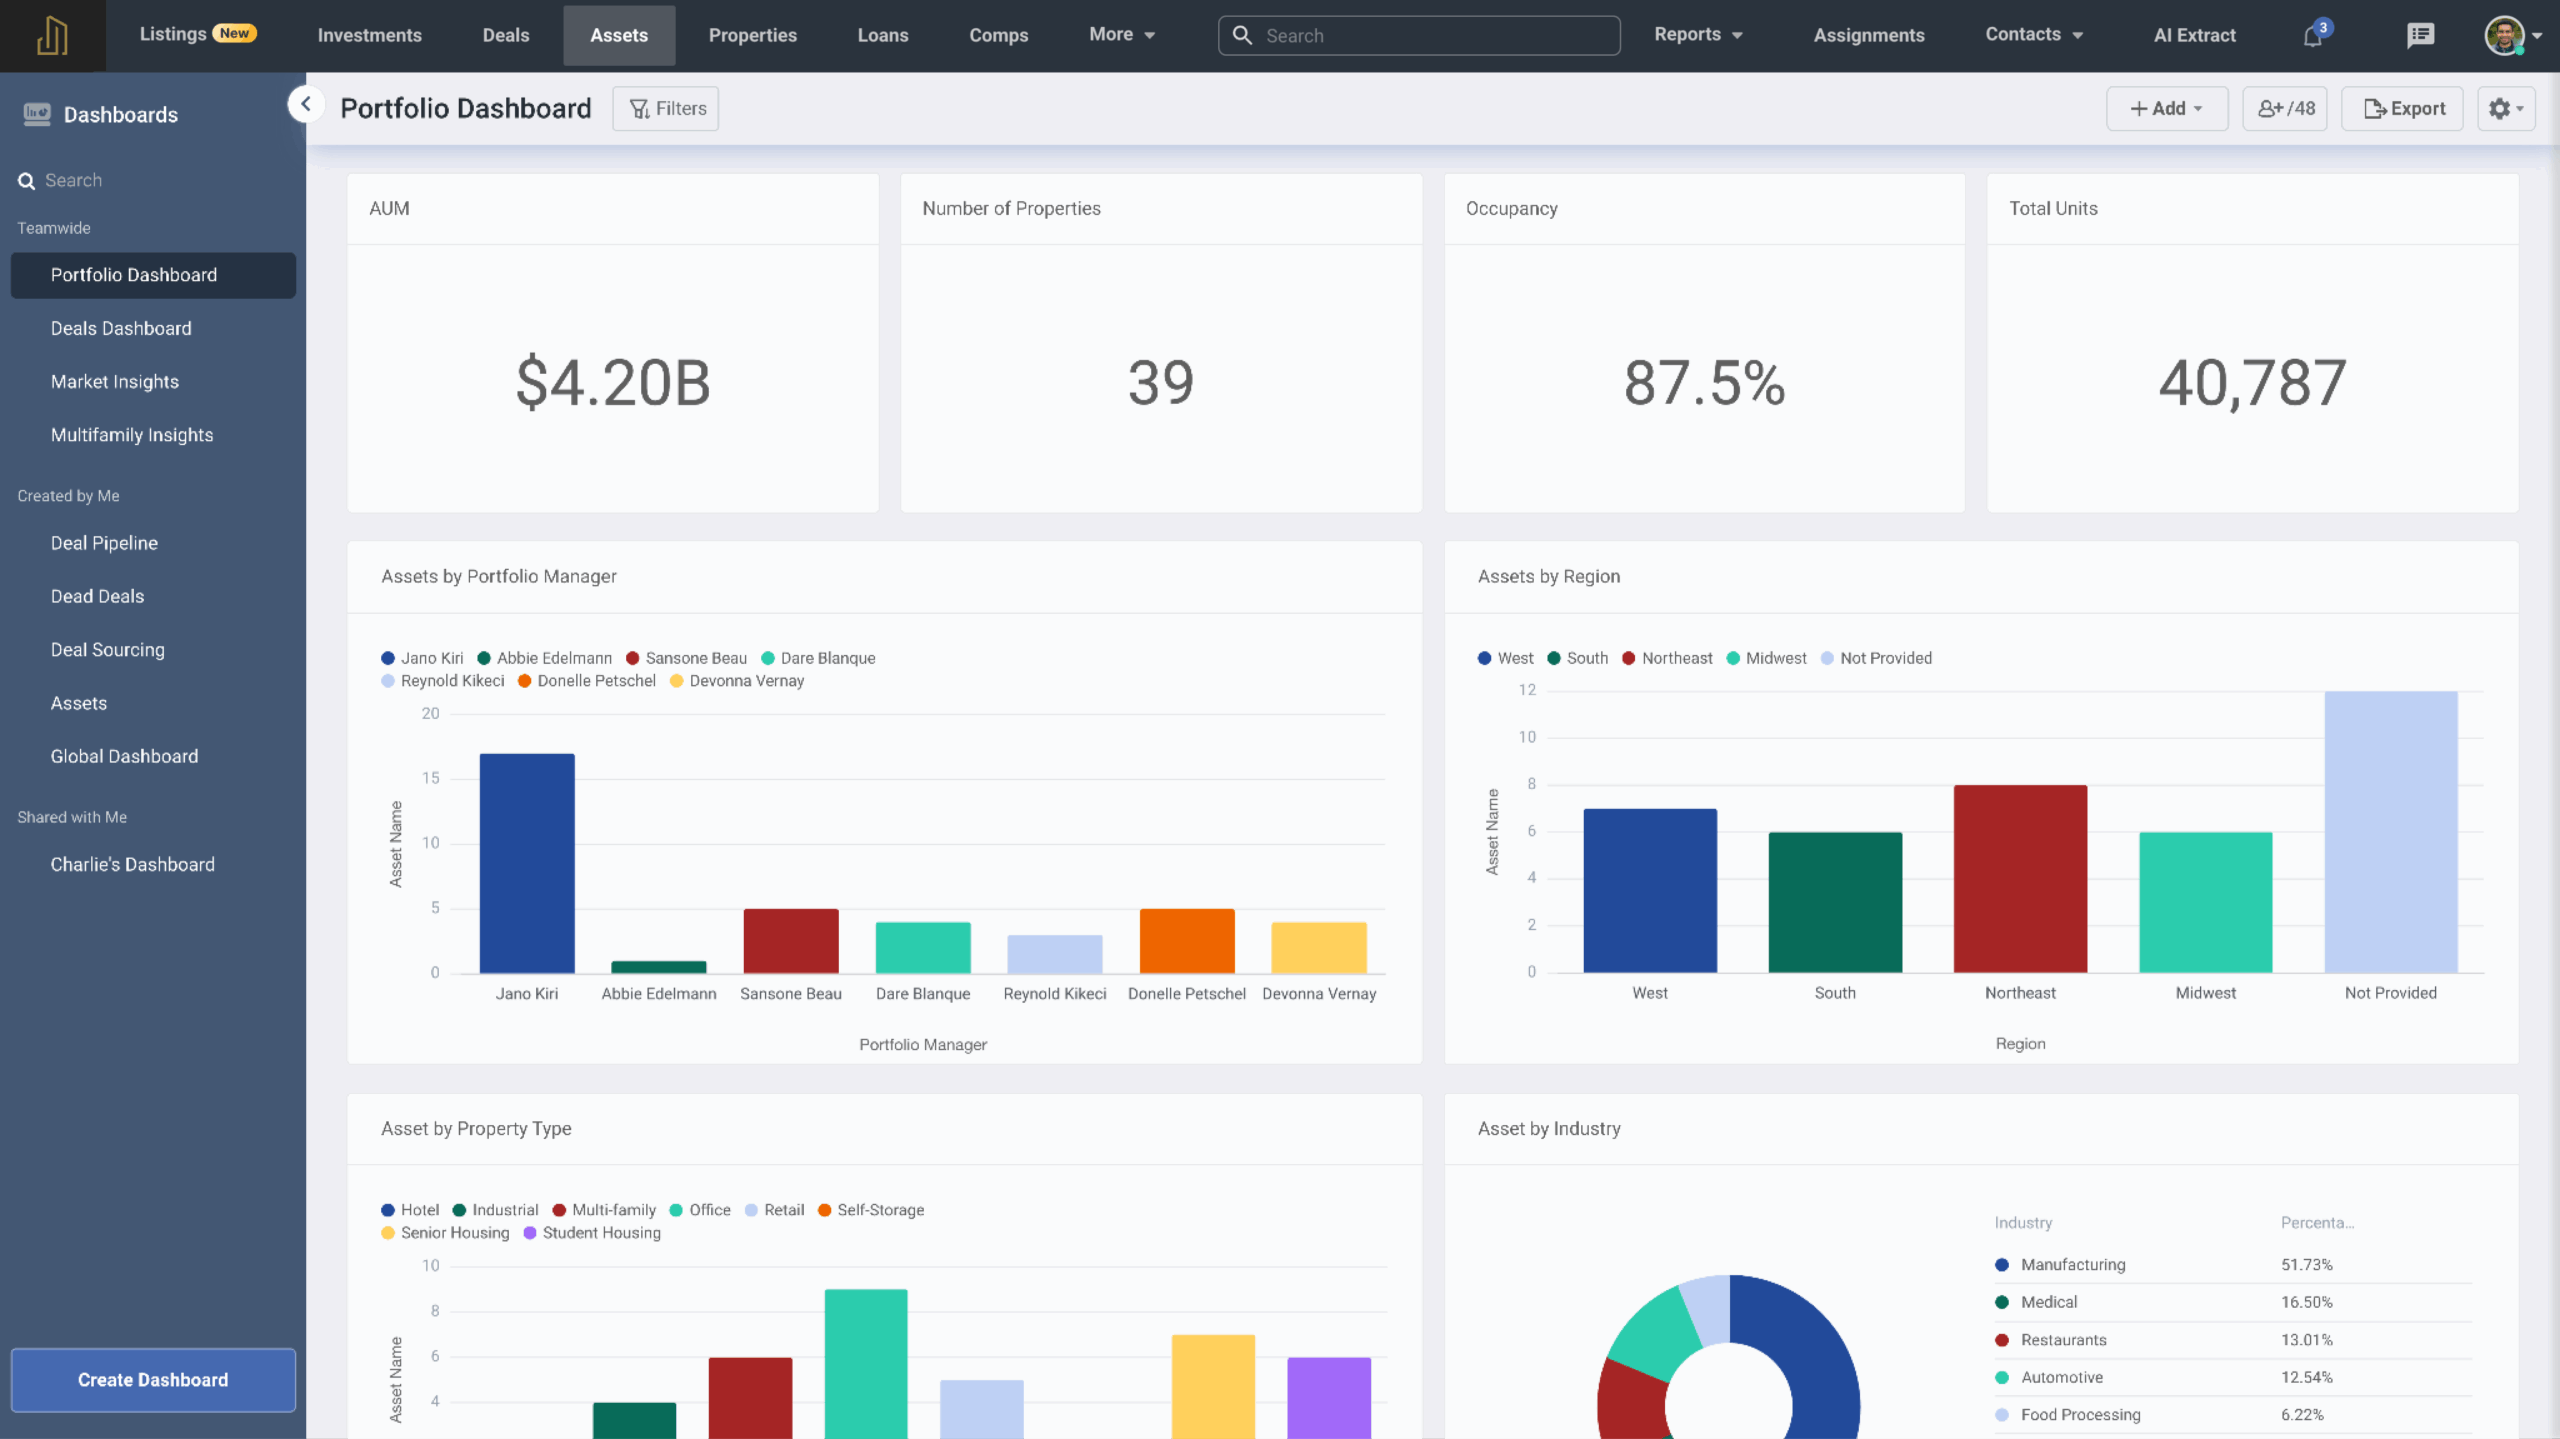Toggle the Jano Kiri legend series
This screenshot has width=2560, height=1439.
[x=422, y=658]
